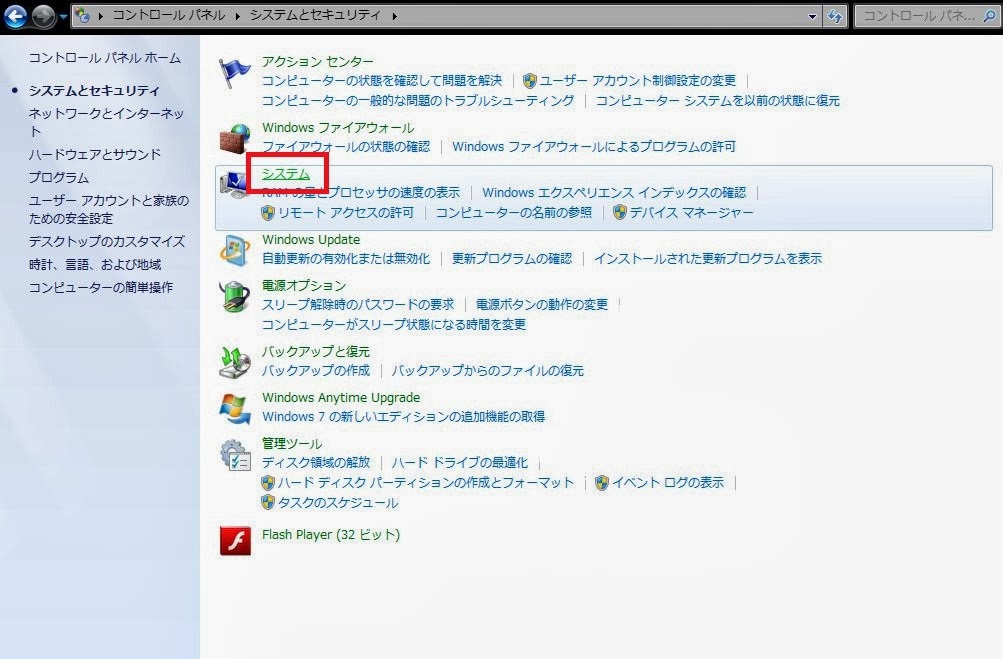Click shield icon beside イベント ログの表示
1003x659 pixels.
click(602, 482)
